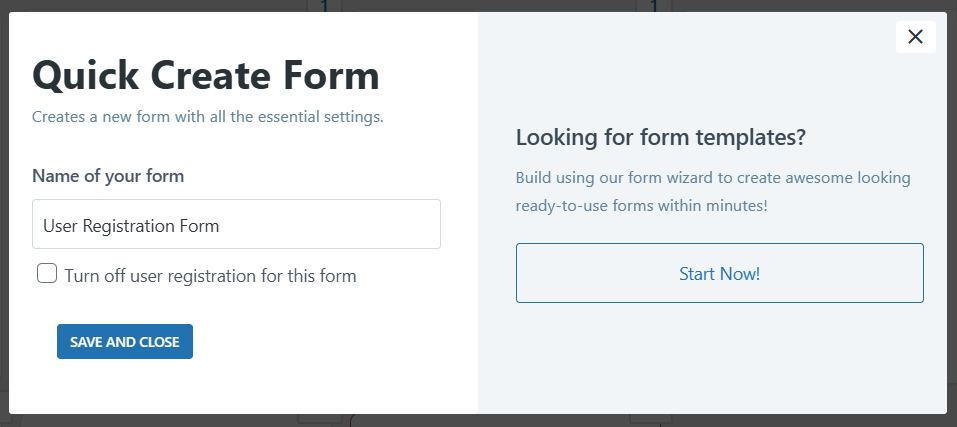The image size is (957, 427).
Task: Click the form wizard description paragraph
Action: pos(713,192)
